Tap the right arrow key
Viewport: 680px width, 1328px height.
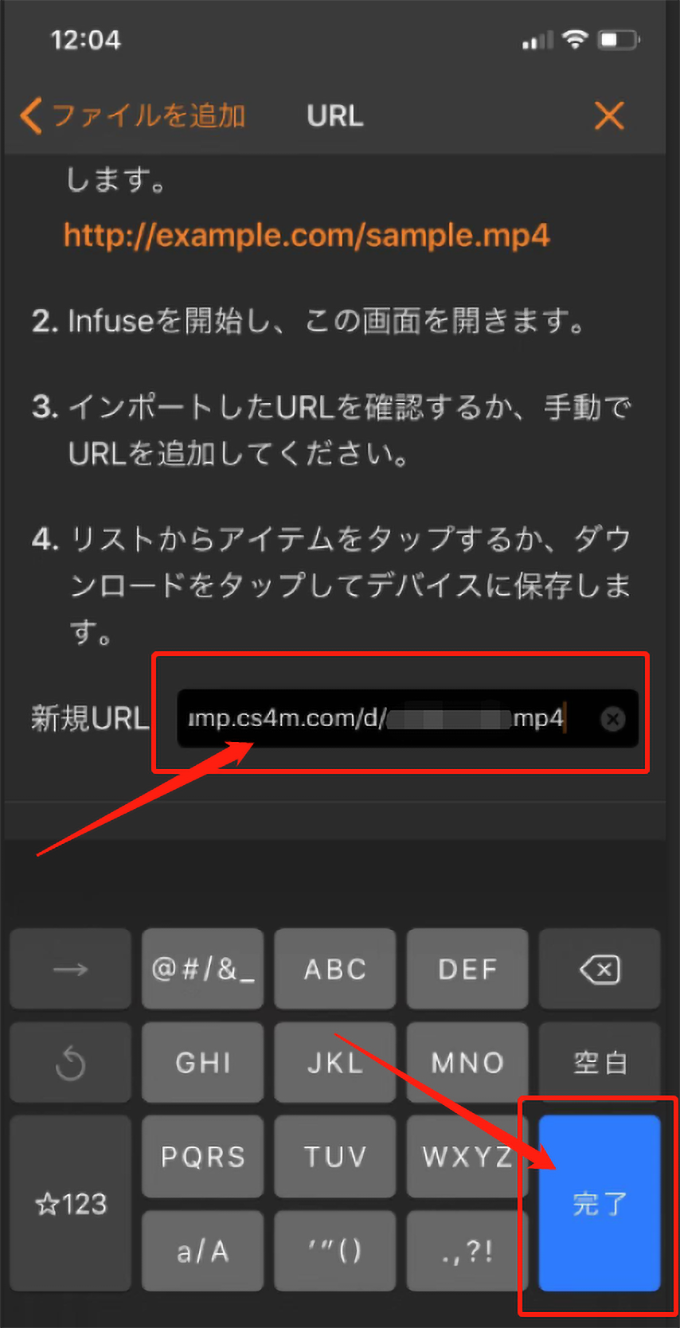tap(70, 968)
